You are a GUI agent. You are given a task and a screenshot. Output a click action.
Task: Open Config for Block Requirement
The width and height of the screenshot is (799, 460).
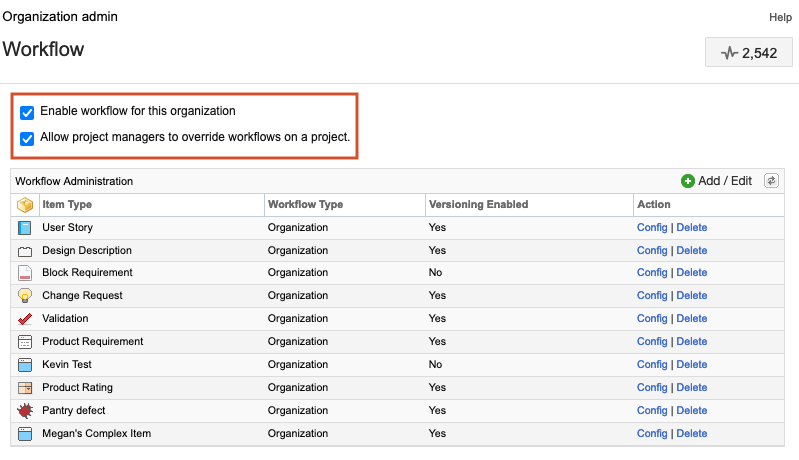tap(652, 272)
